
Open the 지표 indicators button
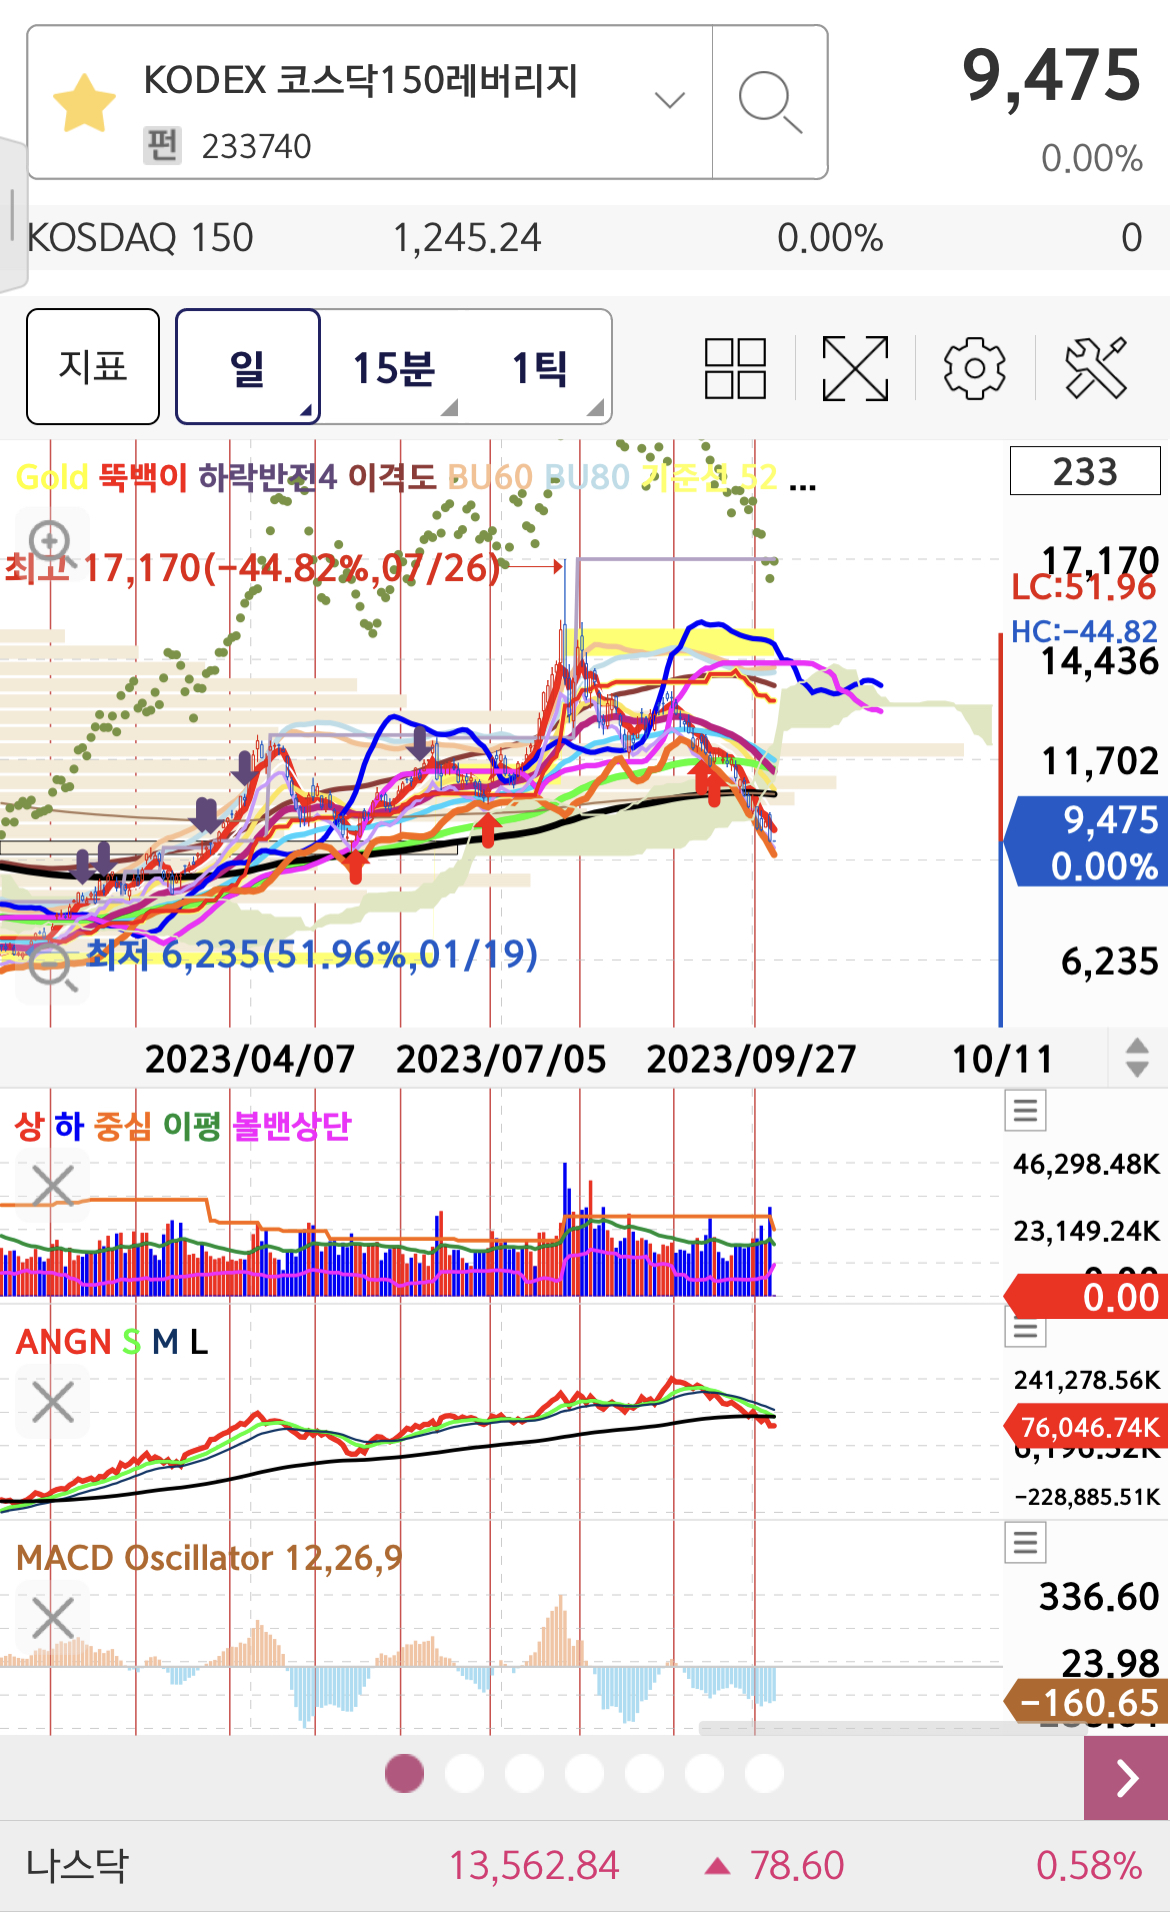pos(93,367)
